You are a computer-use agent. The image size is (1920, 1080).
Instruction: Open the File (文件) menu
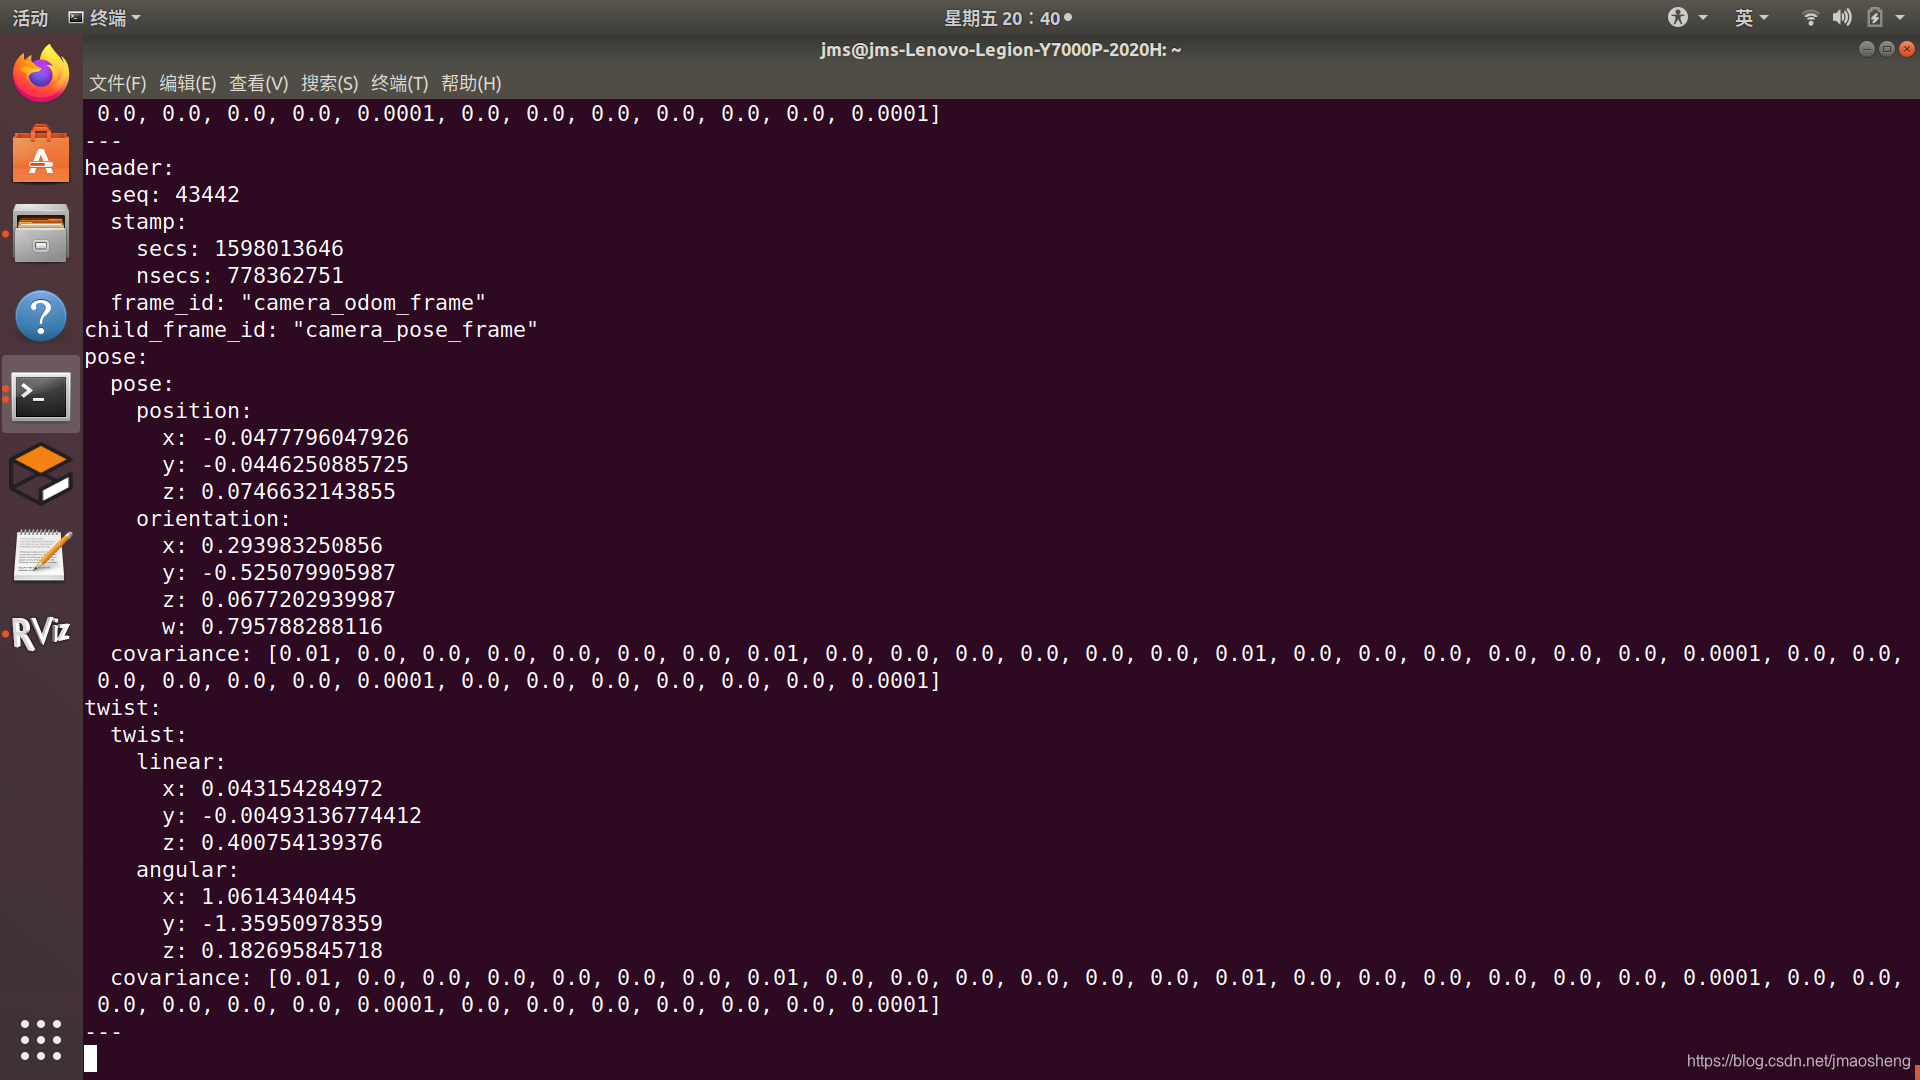[x=117, y=83]
